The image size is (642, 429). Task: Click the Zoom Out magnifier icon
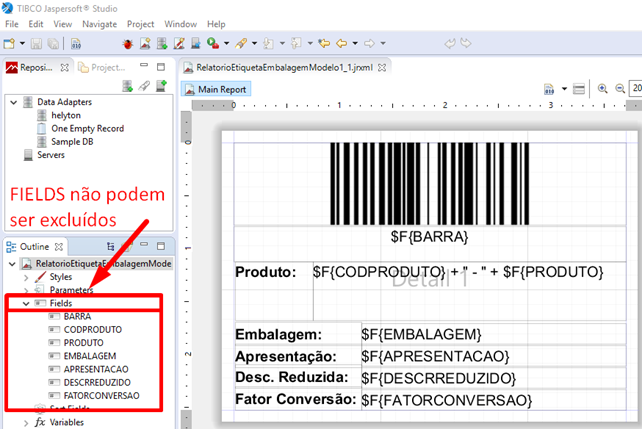coord(620,88)
